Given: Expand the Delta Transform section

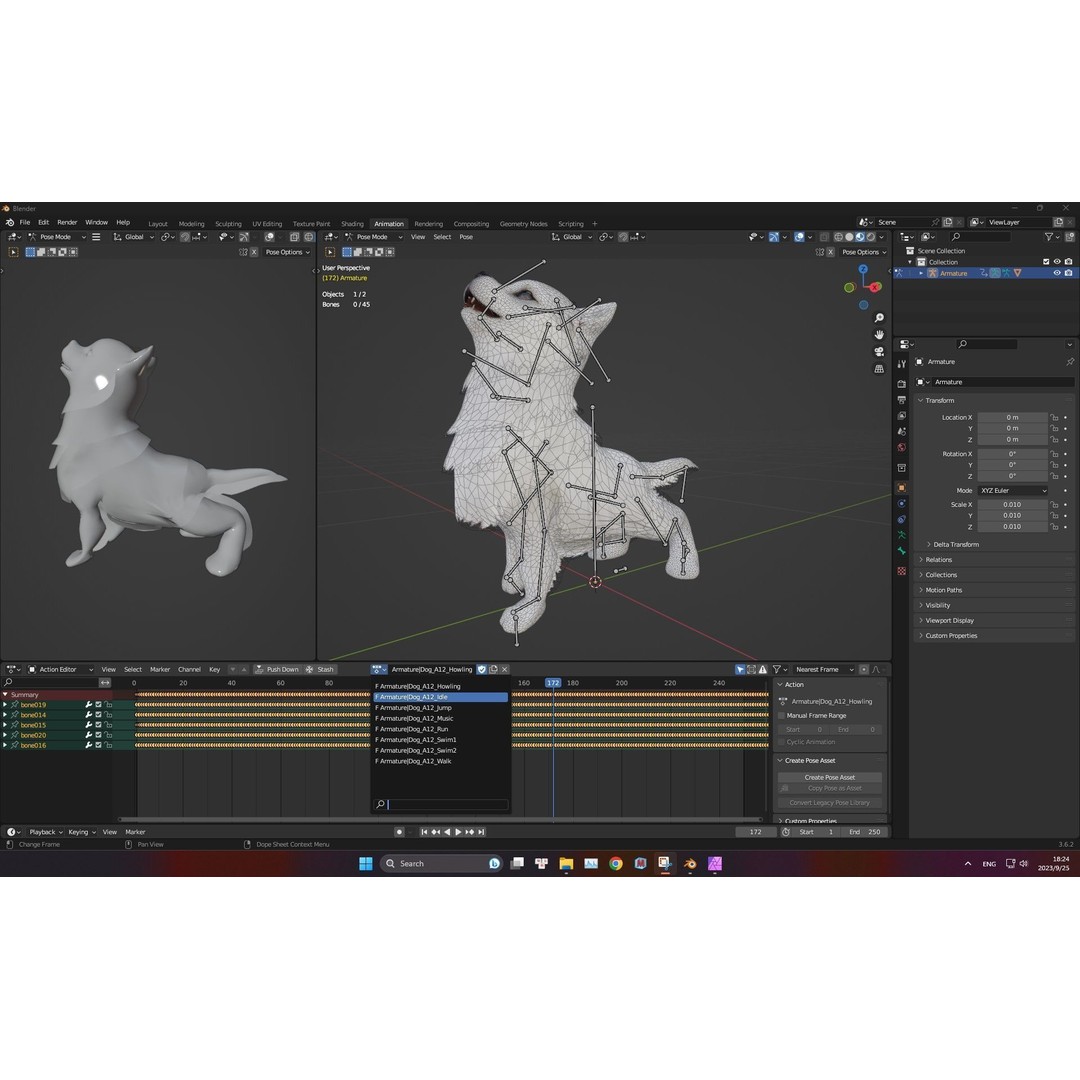Looking at the screenshot, I should (955, 545).
